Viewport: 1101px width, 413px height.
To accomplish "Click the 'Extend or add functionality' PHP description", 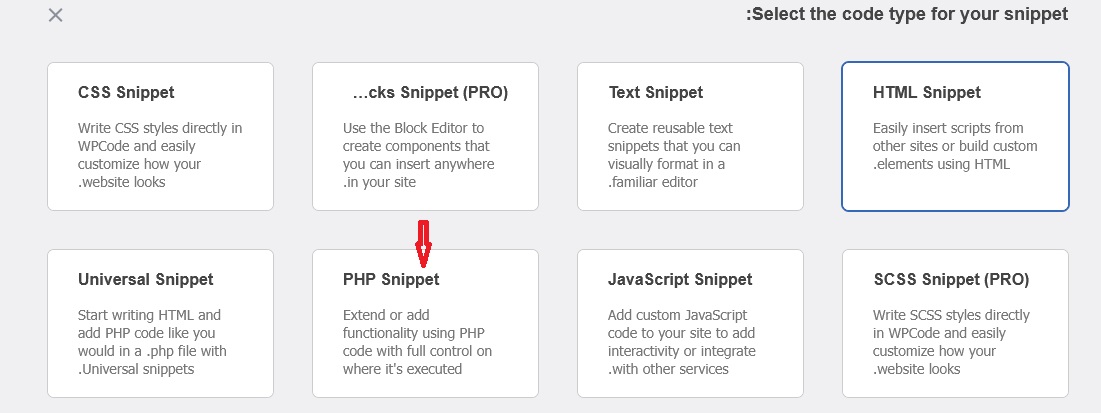I will click(x=417, y=342).
